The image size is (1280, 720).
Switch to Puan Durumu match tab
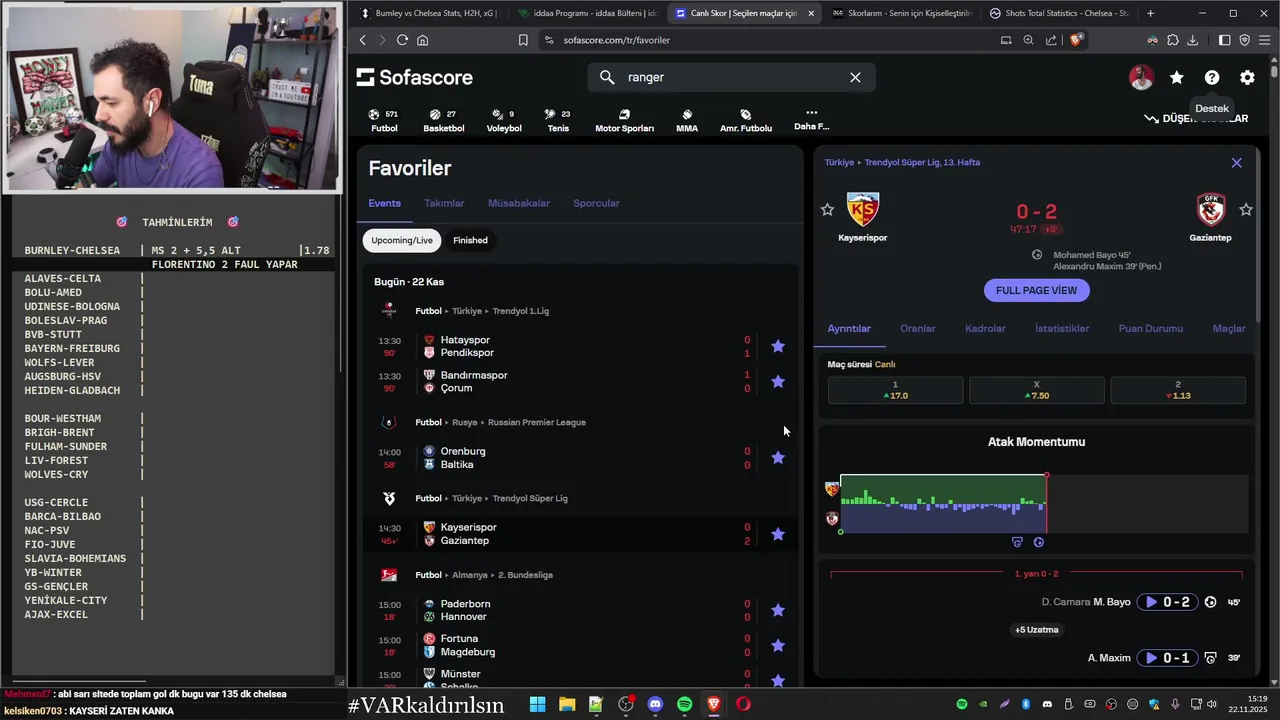pyautogui.click(x=1151, y=328)
